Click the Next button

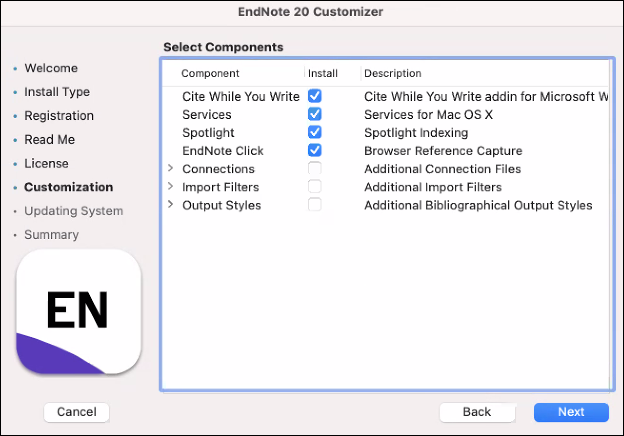click(571, 412)
